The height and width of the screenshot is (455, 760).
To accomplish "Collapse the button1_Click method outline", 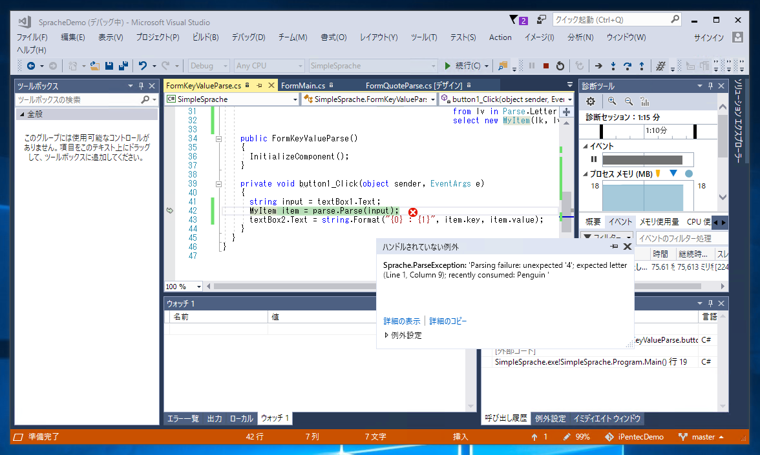I will (x=219, y=184).
